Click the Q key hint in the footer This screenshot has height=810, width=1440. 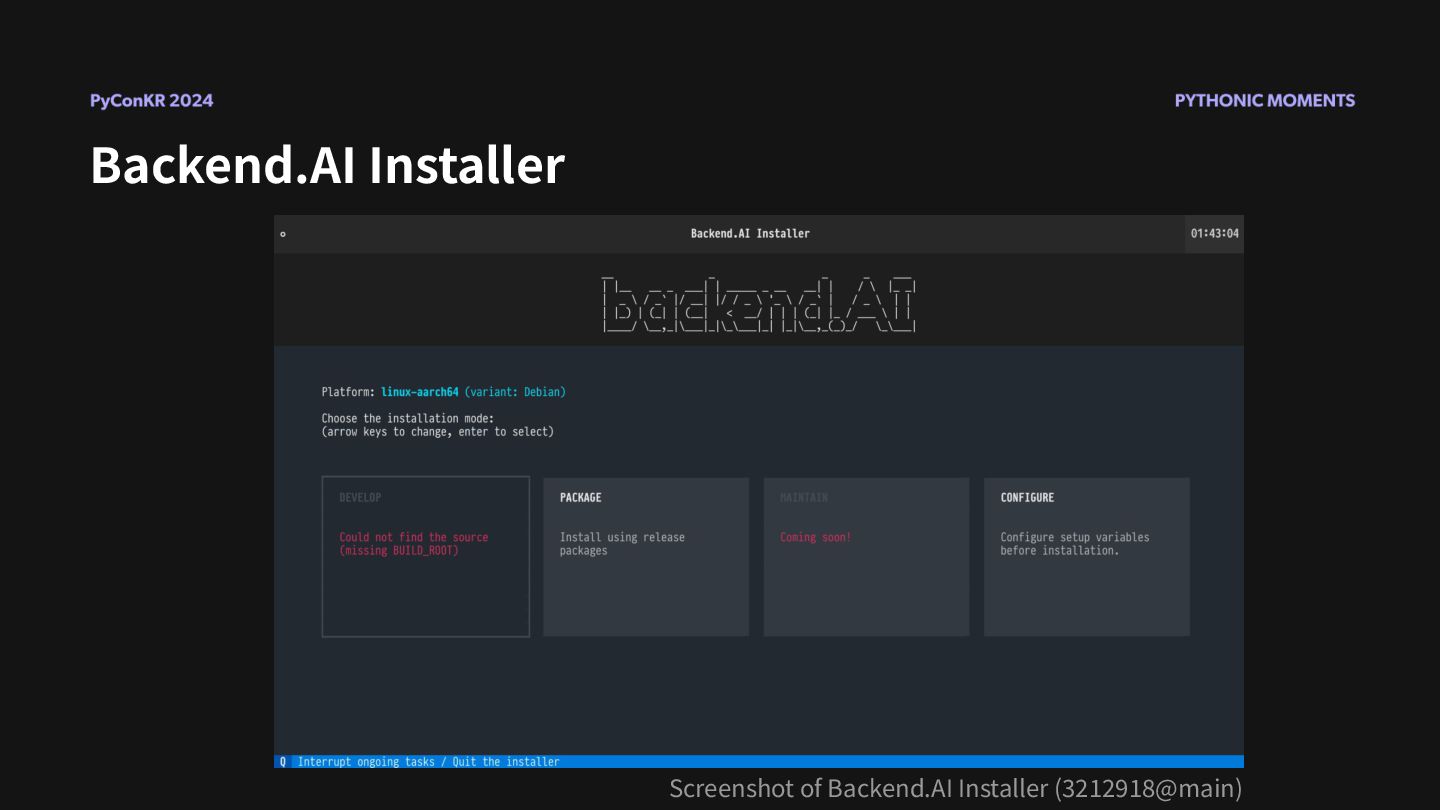283,762
